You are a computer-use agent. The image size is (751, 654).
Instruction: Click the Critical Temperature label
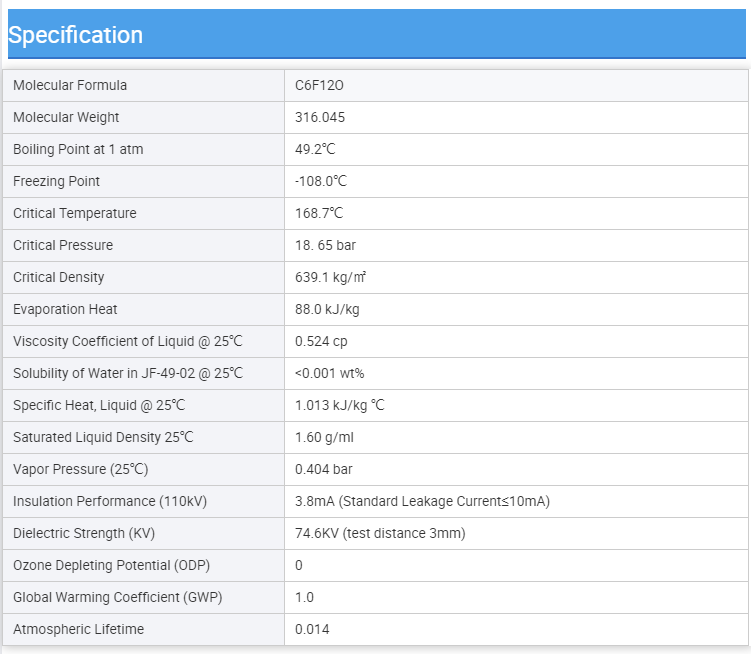click(75, 213)
